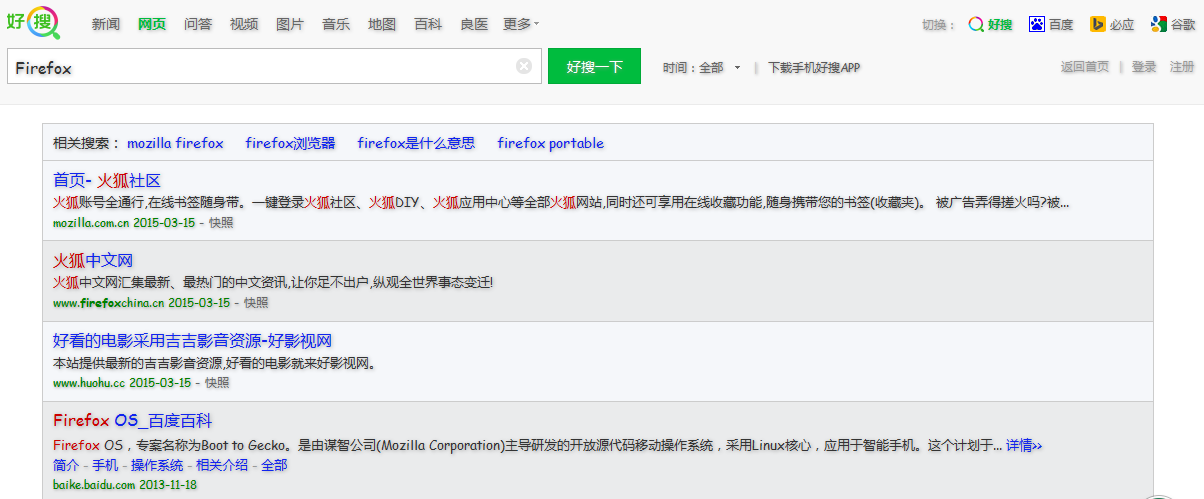The height and width of the screenshot is (499, 1204).
Task: Open the 百科 tab
Action: coord(428,24)
